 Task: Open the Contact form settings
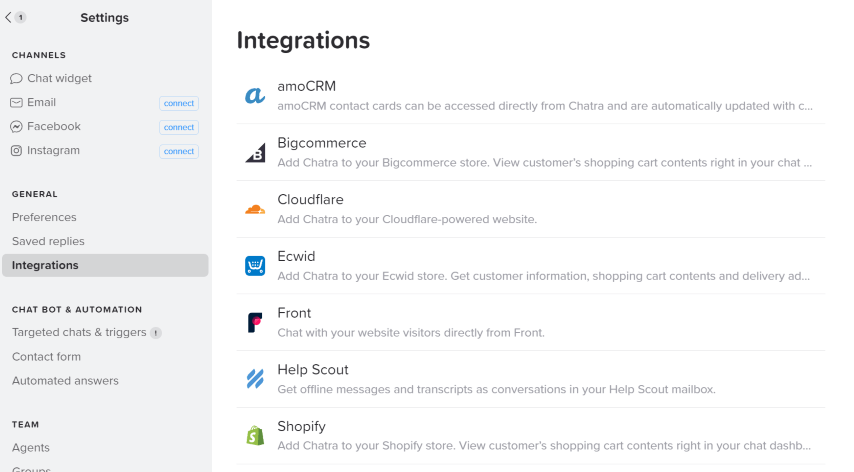click(46, 356)
